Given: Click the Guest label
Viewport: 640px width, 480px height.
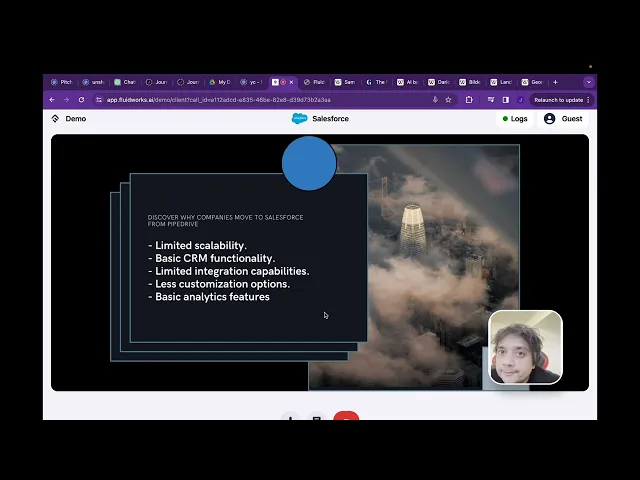Looking at the screenshot, I should click(x=572, y=119).
